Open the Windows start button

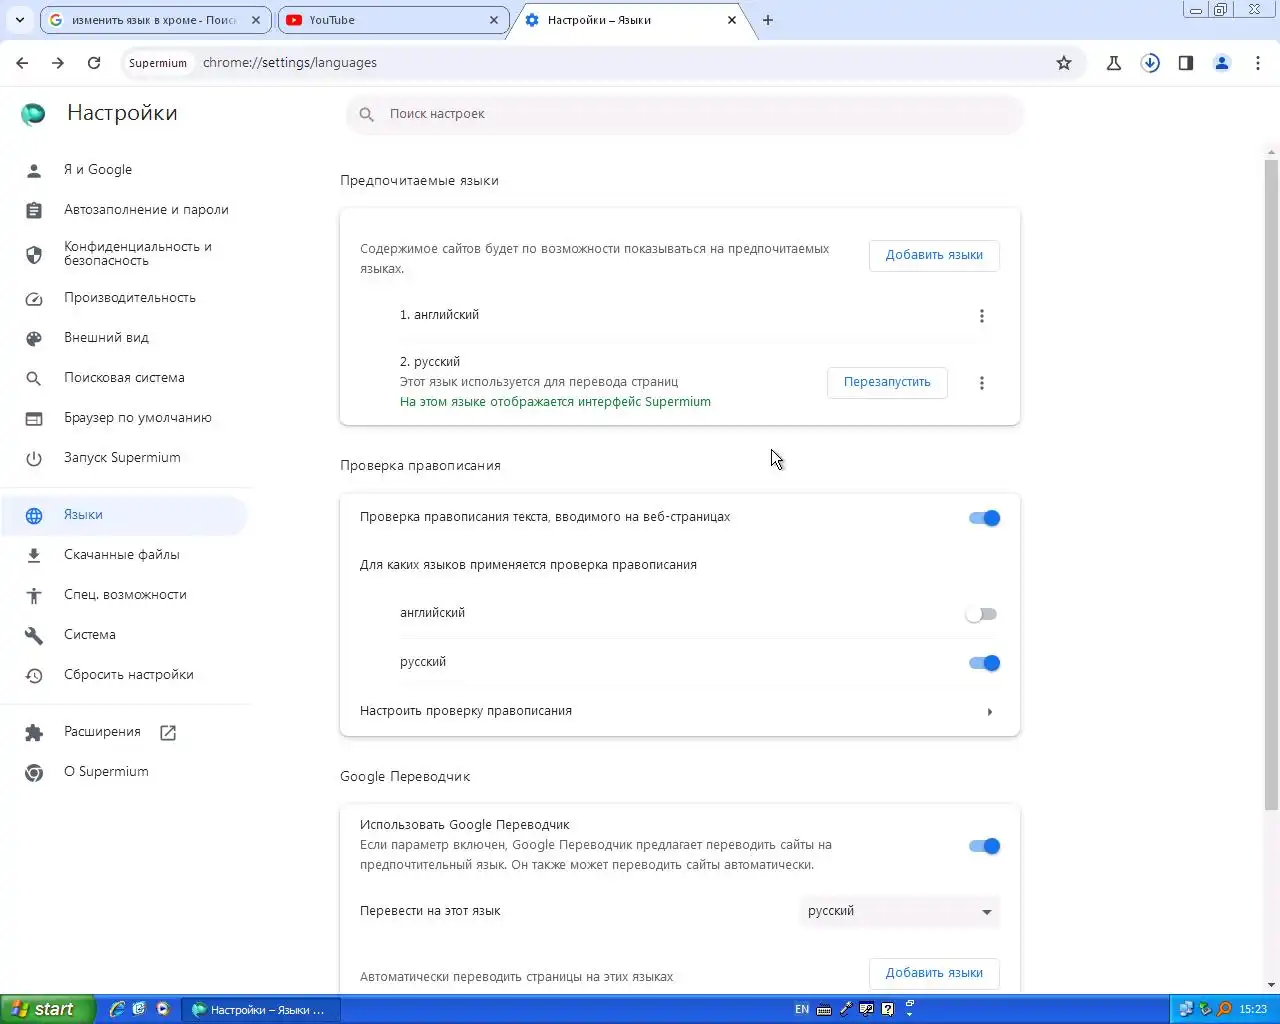pyautogui.click(x=48, y=1009)
